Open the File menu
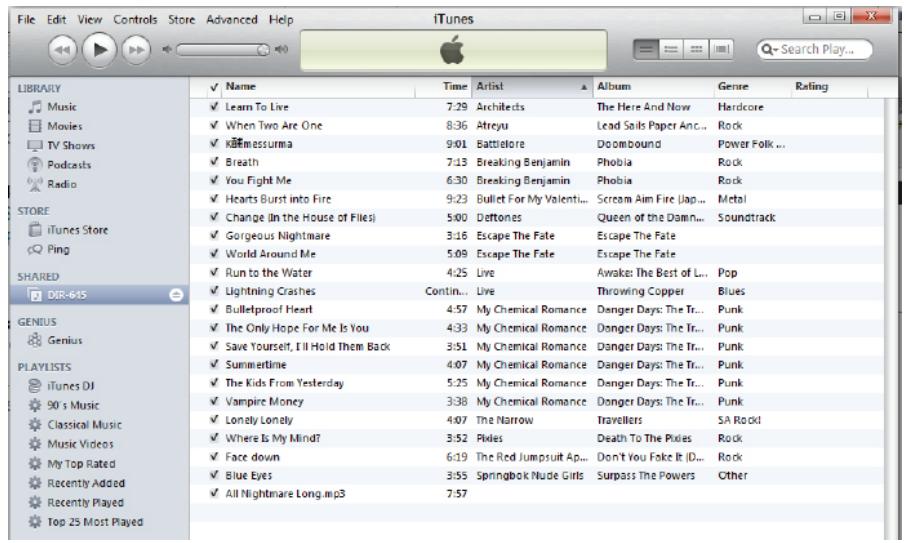The image size is (906, 543). (26, 20)
